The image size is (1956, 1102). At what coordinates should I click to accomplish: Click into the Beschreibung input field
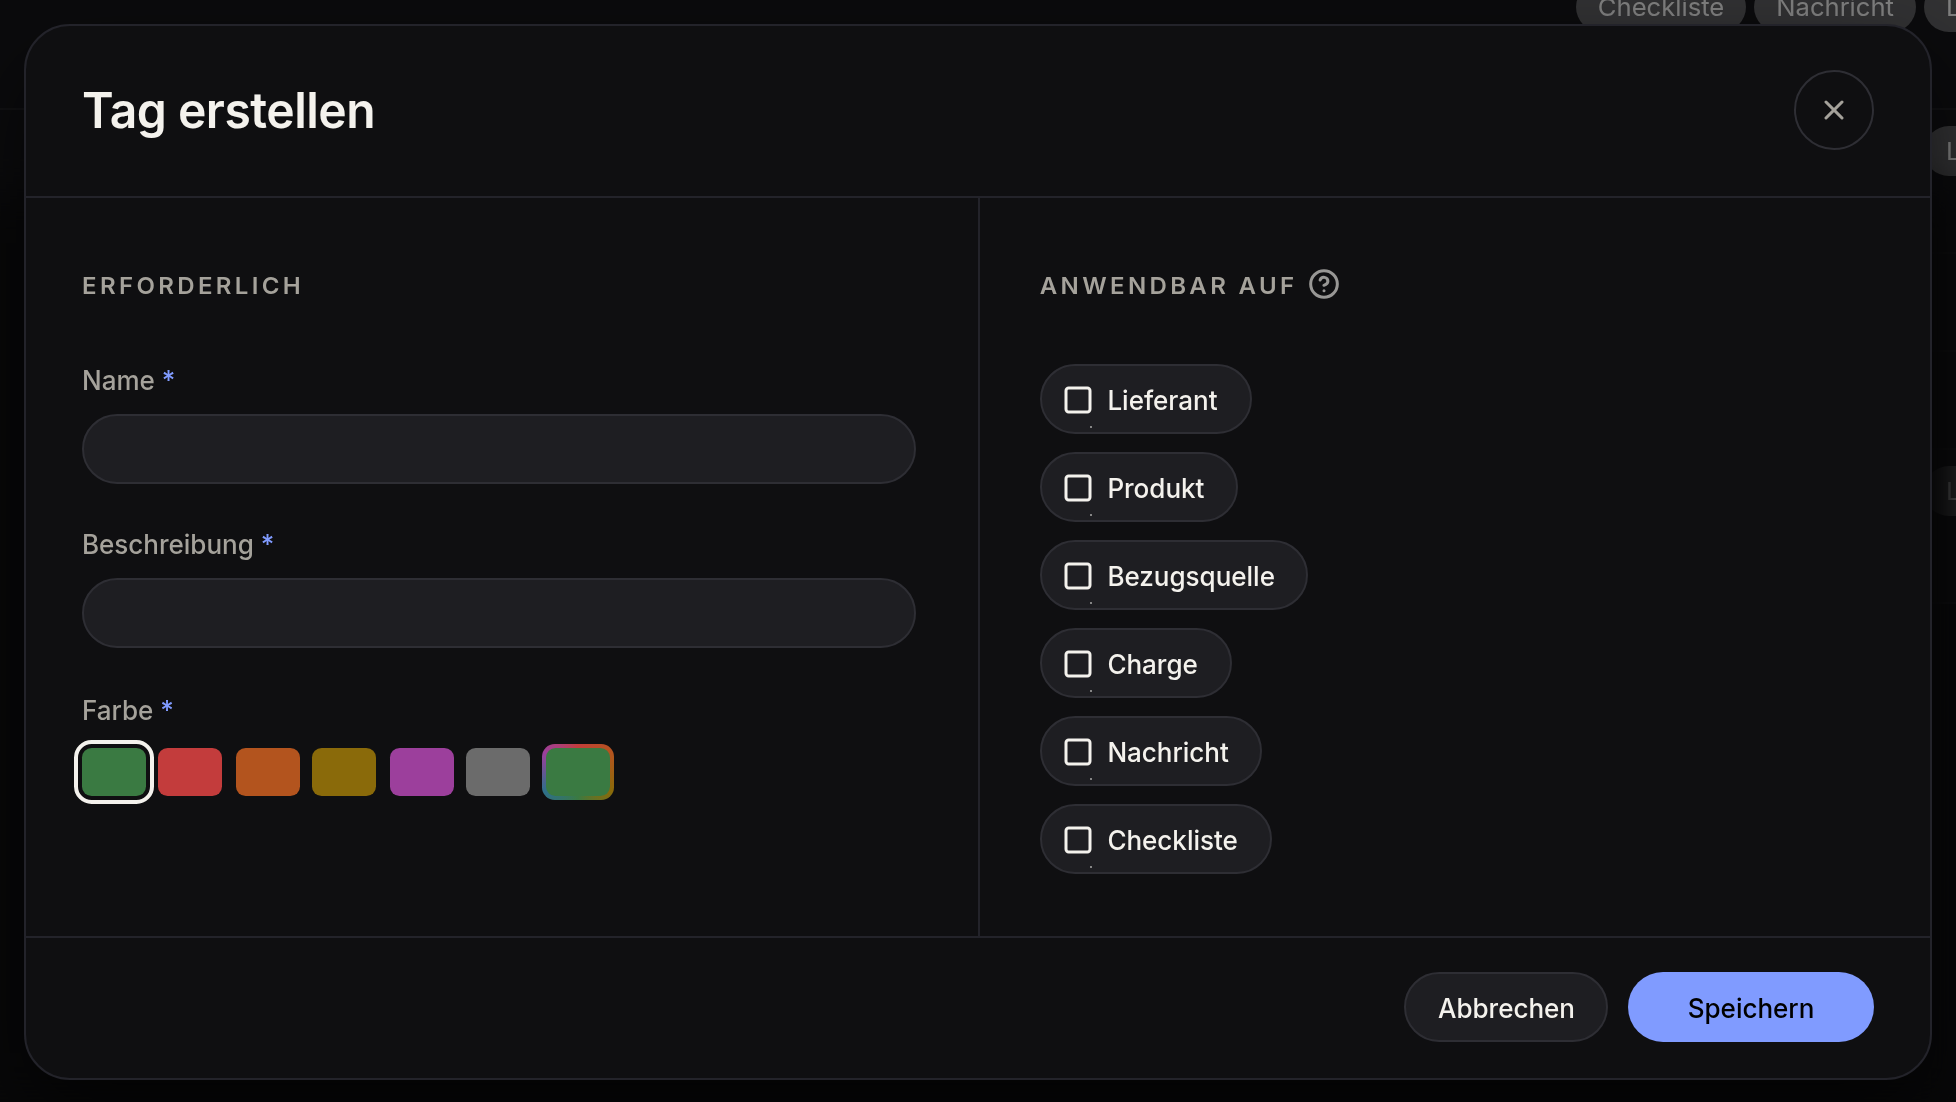(x=498, y=613)
